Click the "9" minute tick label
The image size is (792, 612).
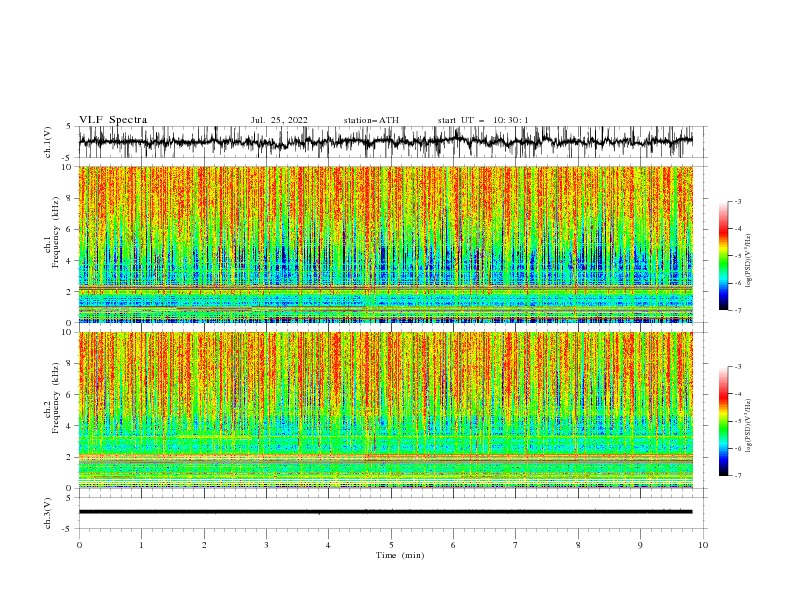pyautogui.click(x=640, y=545)
